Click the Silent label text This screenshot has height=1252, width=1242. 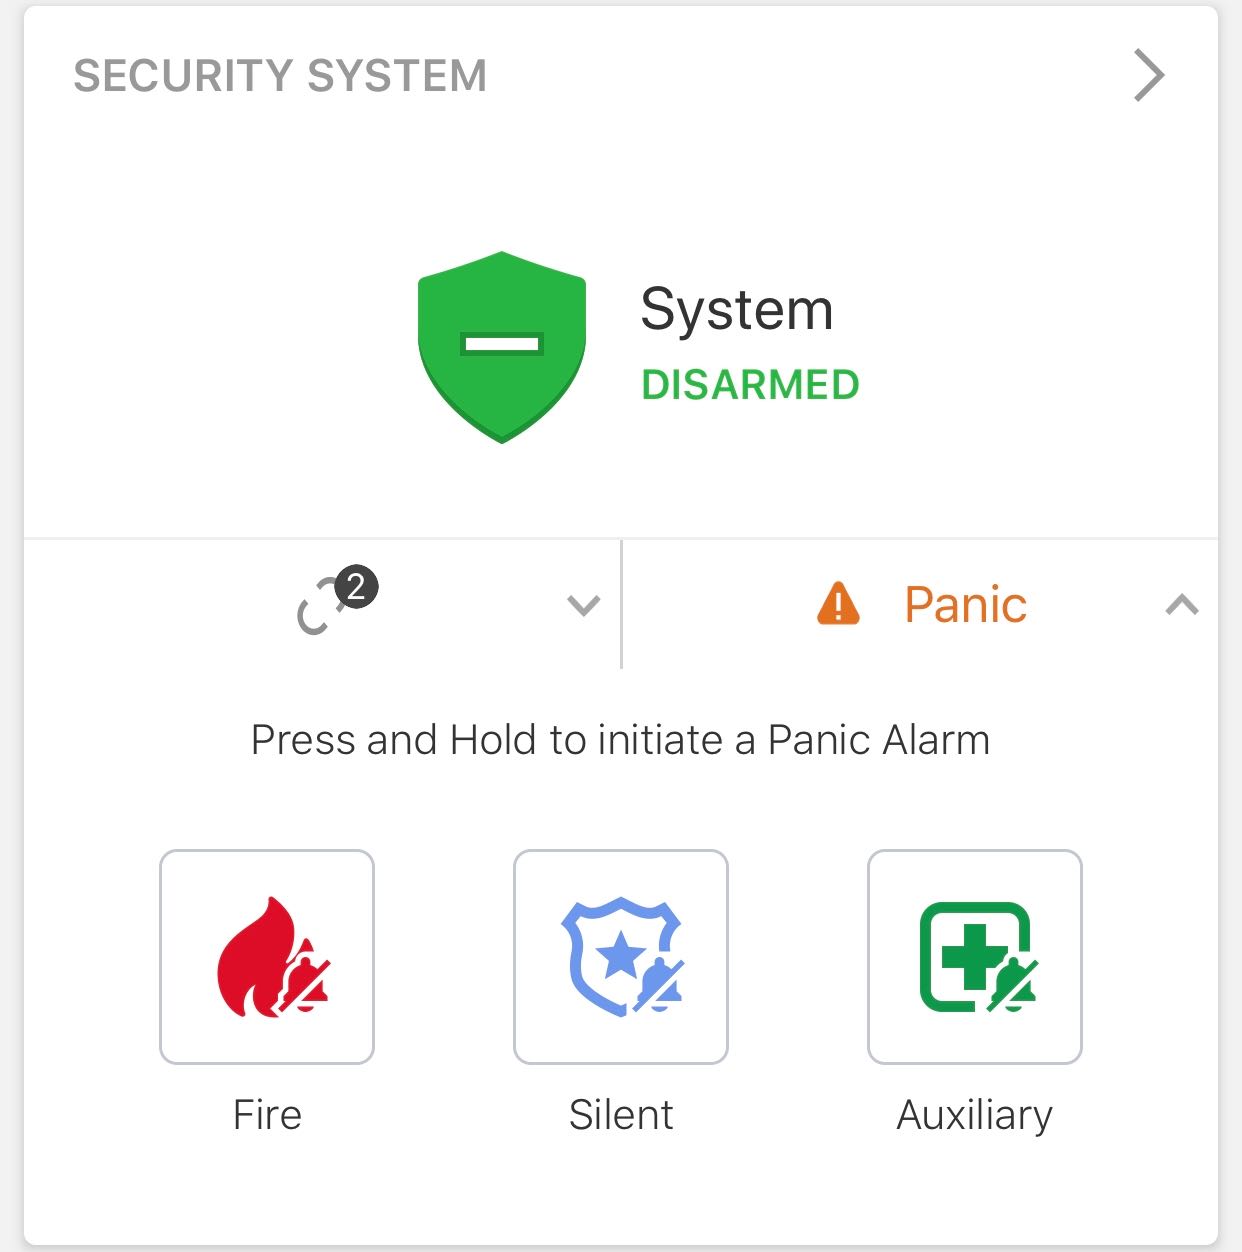tap(621, 1114)
